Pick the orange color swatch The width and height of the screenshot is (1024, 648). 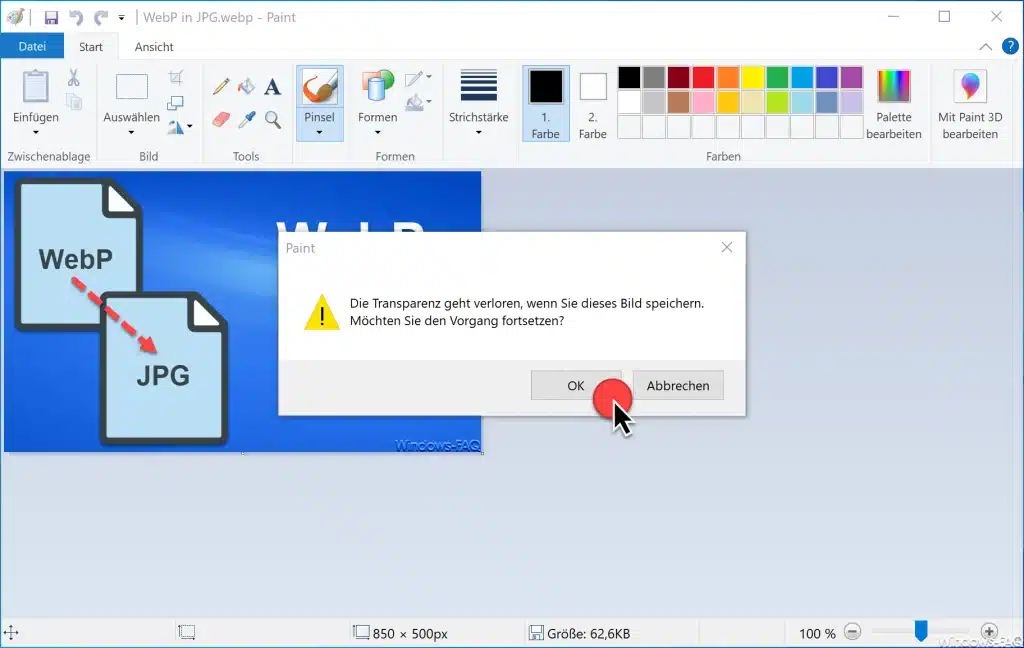click(728, 77)
